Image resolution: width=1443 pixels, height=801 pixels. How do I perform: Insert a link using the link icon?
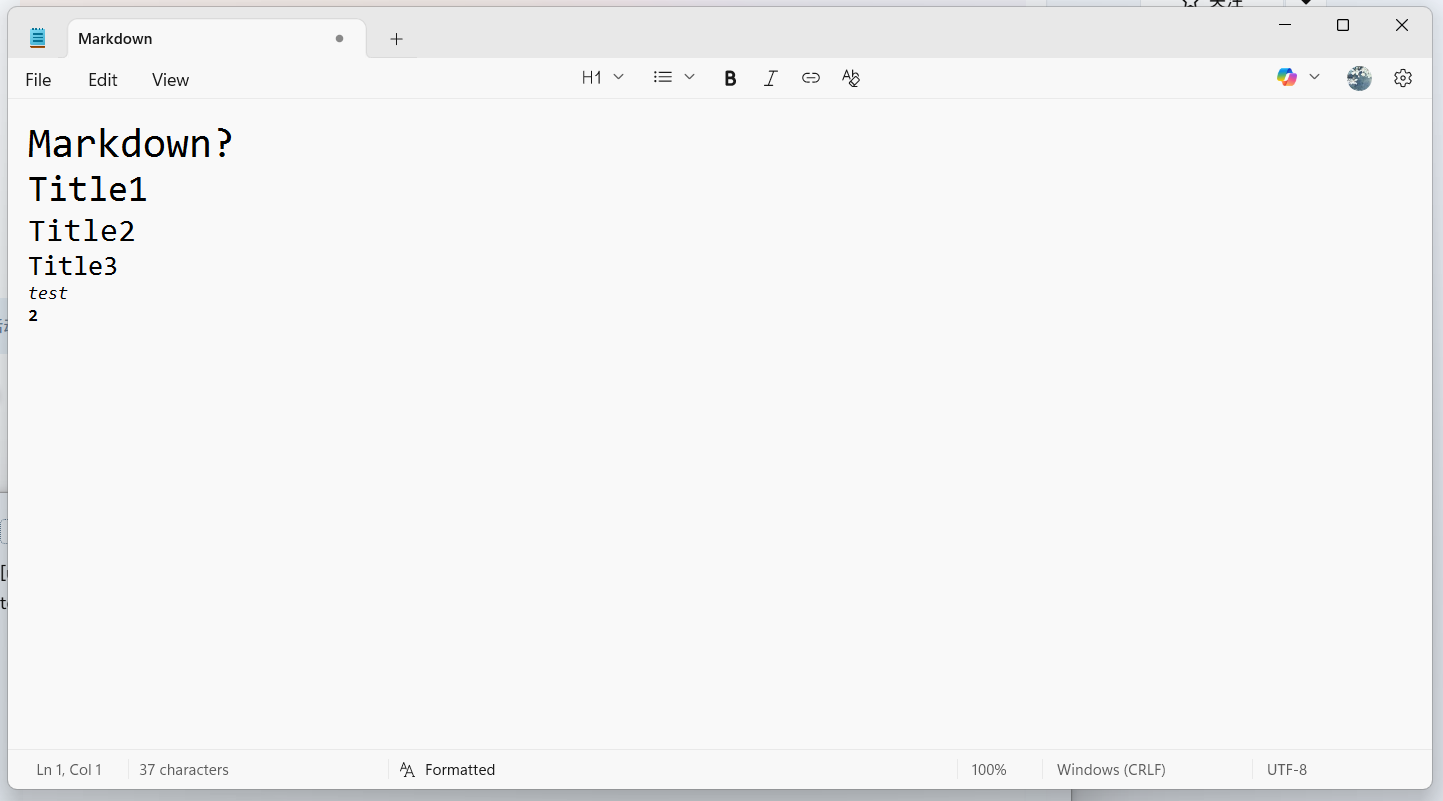(x=811, y=78)
